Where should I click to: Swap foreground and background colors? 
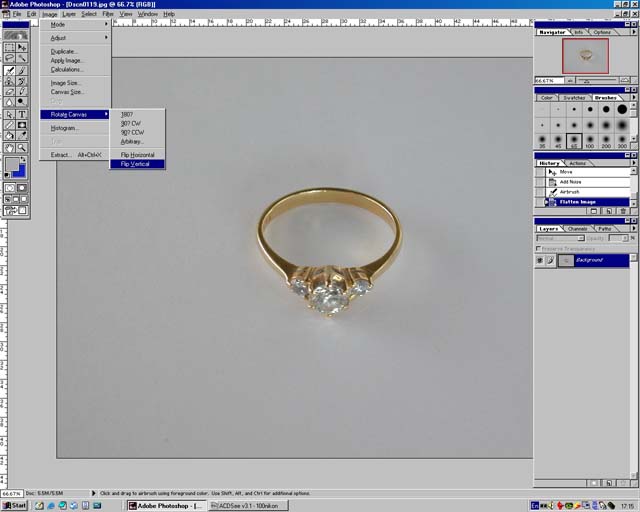23,160
